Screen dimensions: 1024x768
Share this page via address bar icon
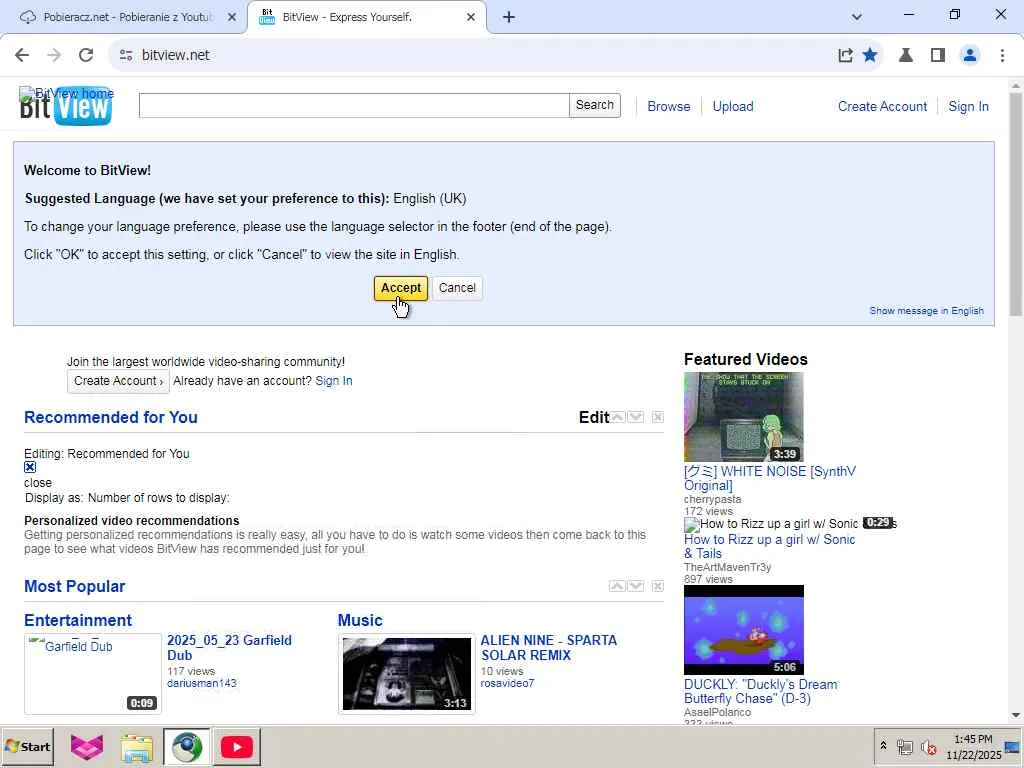[845, 56]
